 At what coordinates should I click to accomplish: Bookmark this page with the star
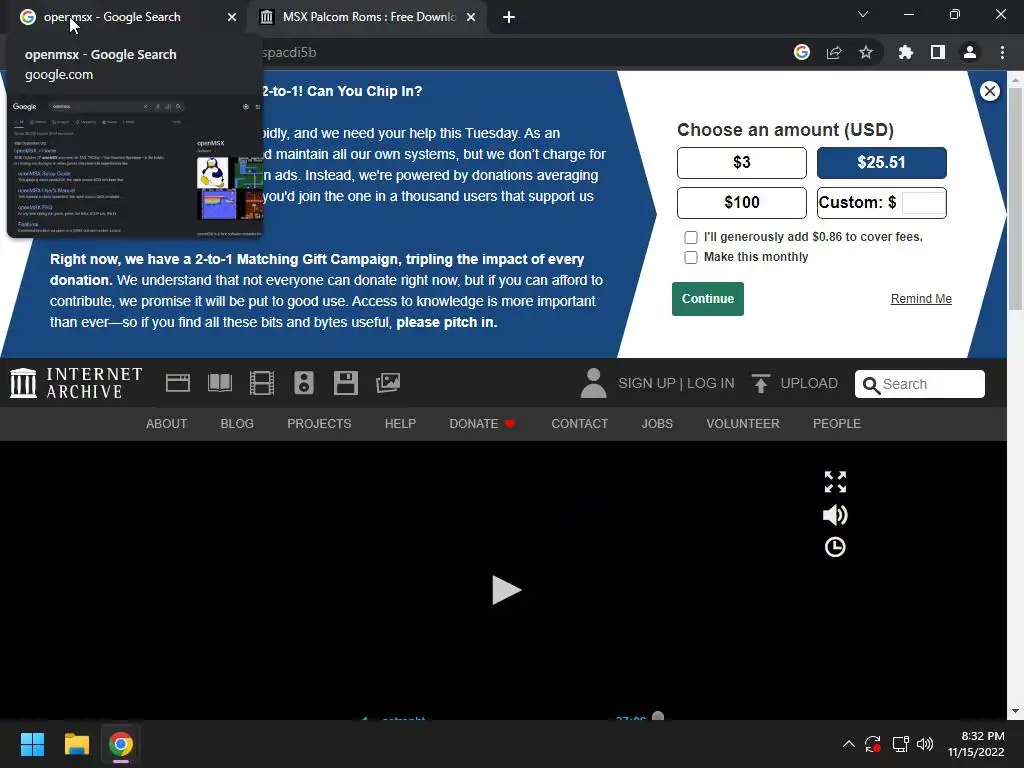point(866,52)
